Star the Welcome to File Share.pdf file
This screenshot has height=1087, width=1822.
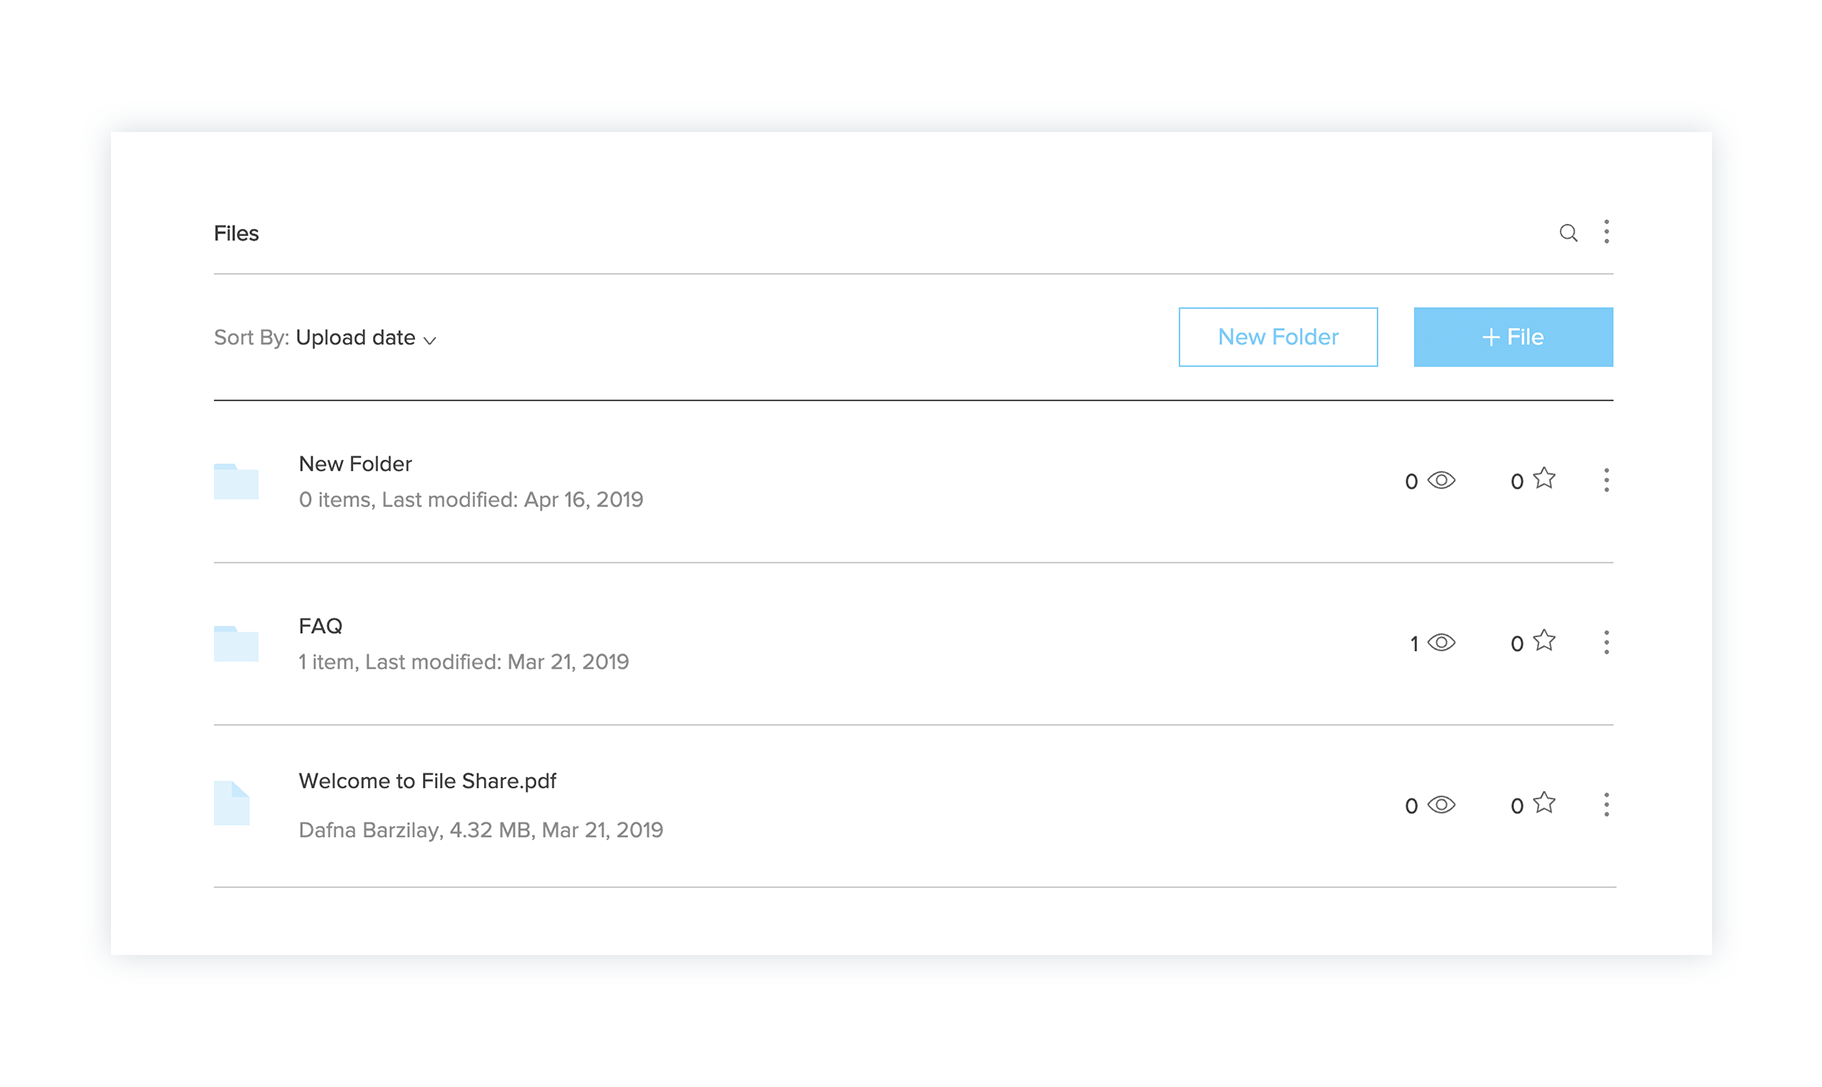click(1544, 803)
